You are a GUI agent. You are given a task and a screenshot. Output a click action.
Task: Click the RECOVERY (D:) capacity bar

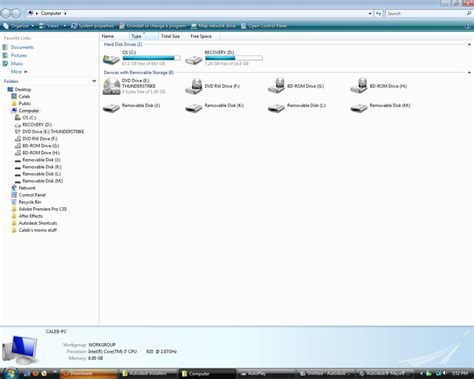coord(234,58)
